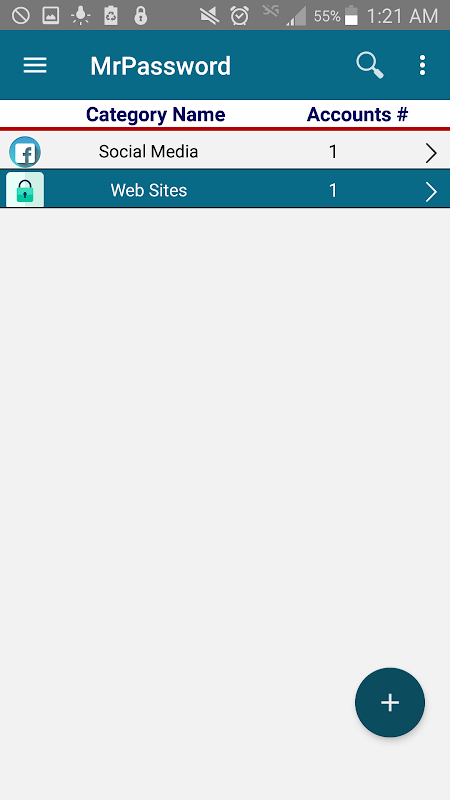Tap the magnifier search icon
Screen dimensions: 450x800
369,65
